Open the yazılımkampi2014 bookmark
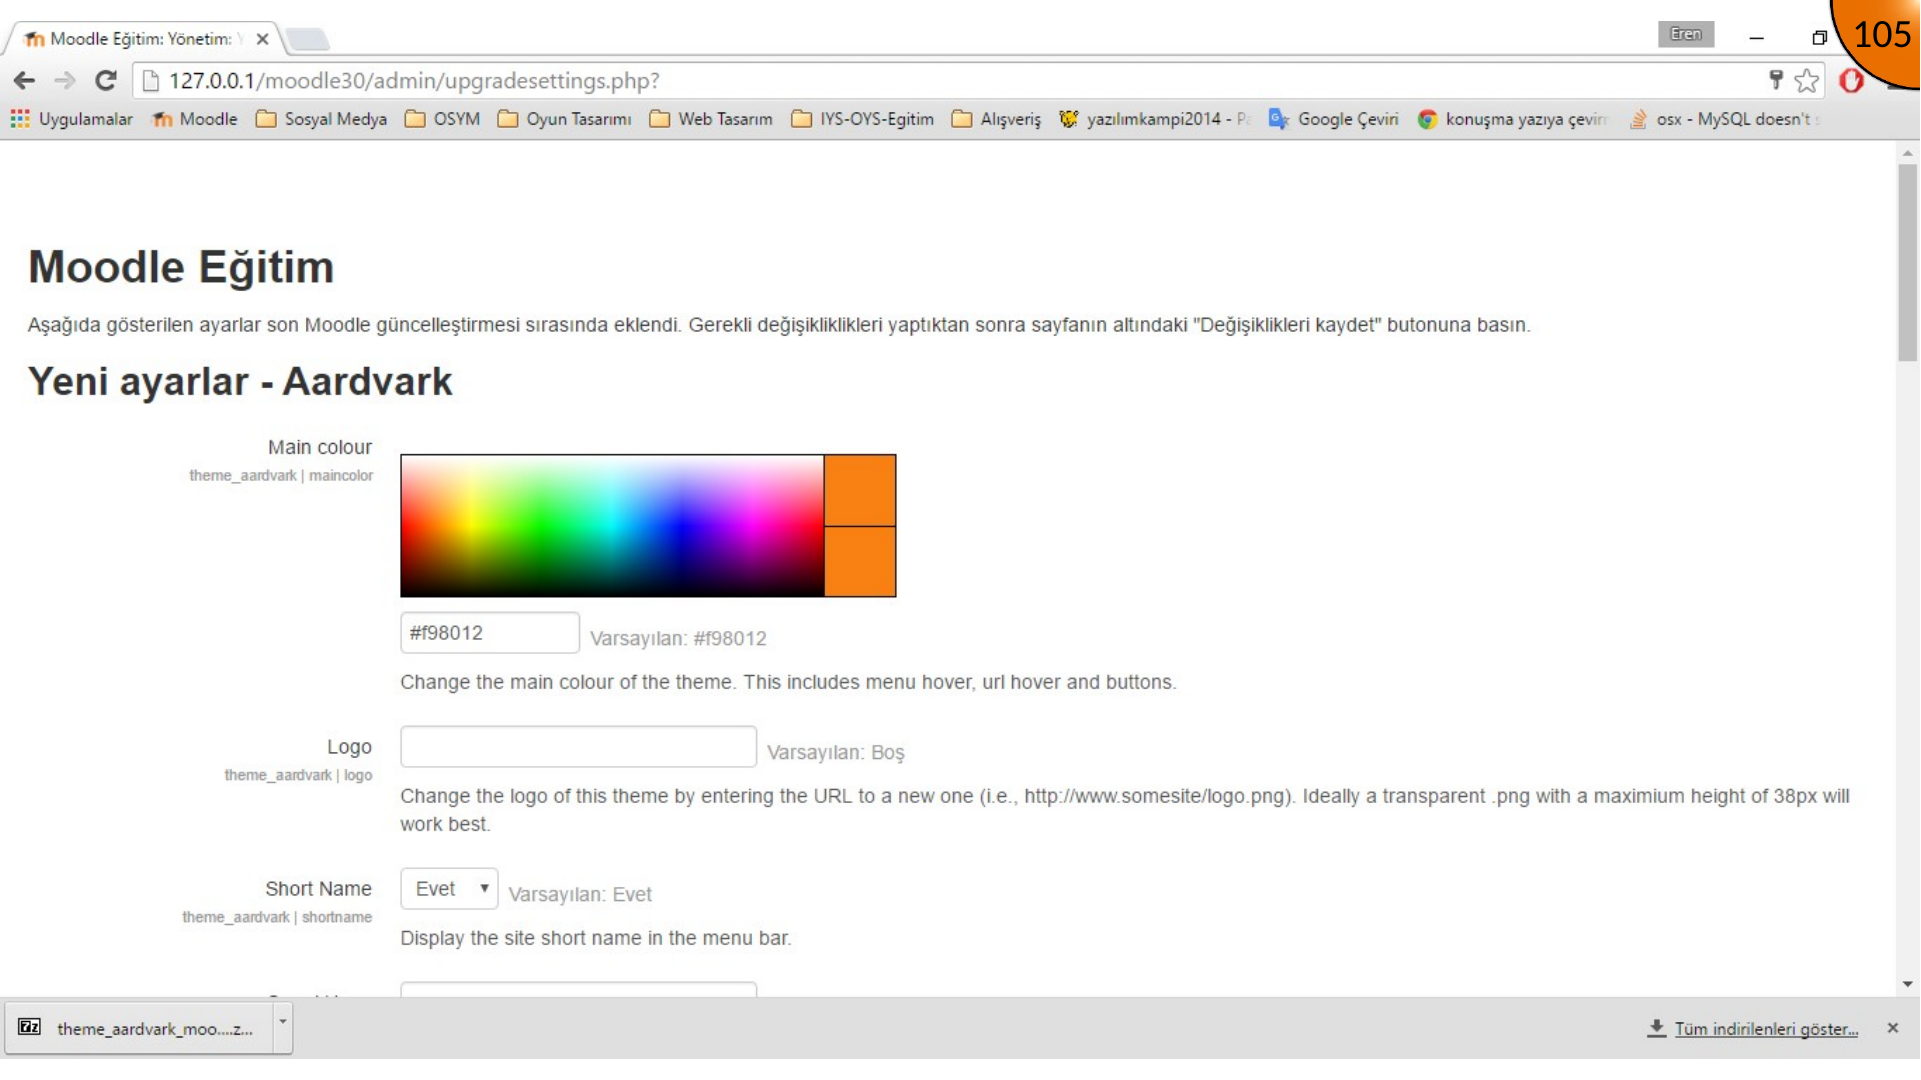Viewport: 1921px width, 1080px height. coord(1154,119)
